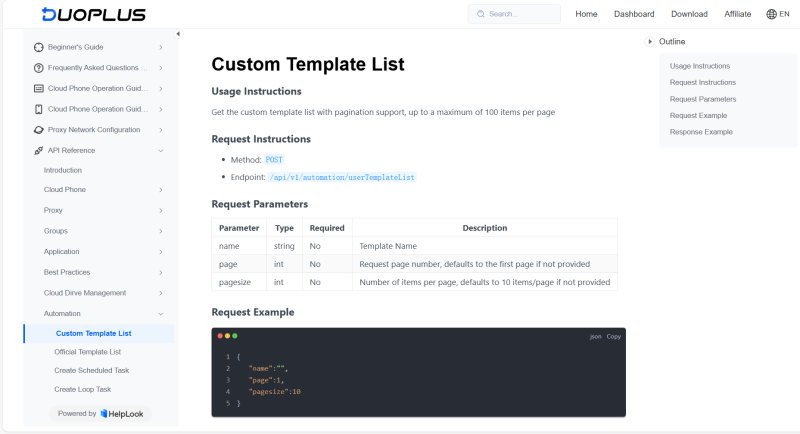The image size is (800, 434).
Task: Open the Dashboard menu item
Action: (x=634, y=14)
